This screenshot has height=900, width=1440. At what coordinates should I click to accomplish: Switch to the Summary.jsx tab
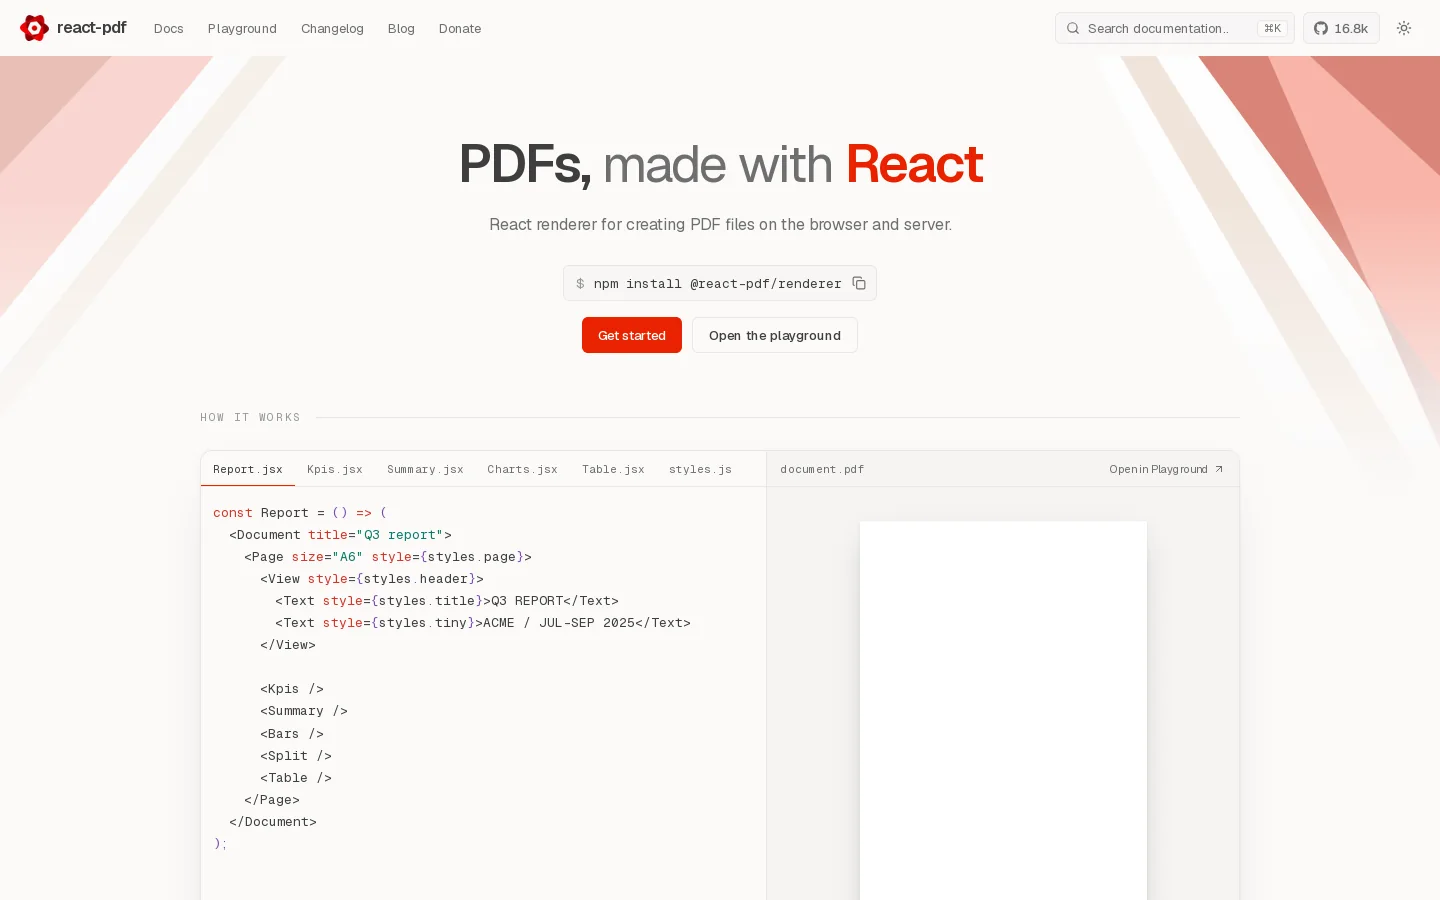[425, 469]
